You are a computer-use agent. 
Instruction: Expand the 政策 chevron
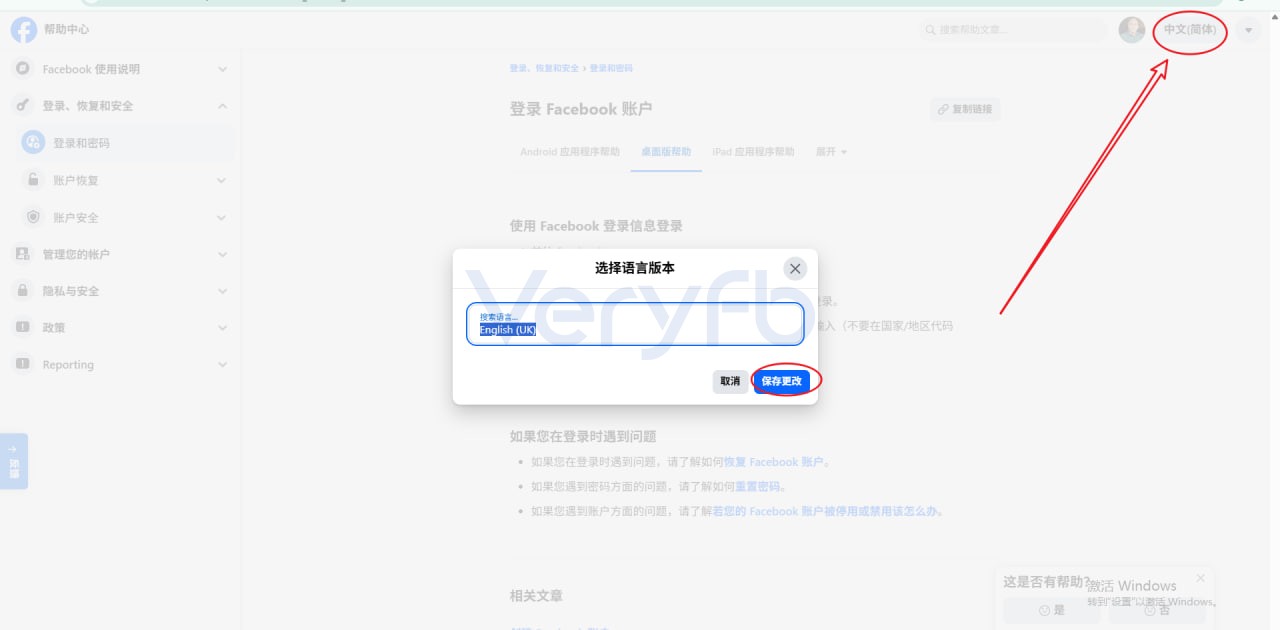click(x=222, y=327)
